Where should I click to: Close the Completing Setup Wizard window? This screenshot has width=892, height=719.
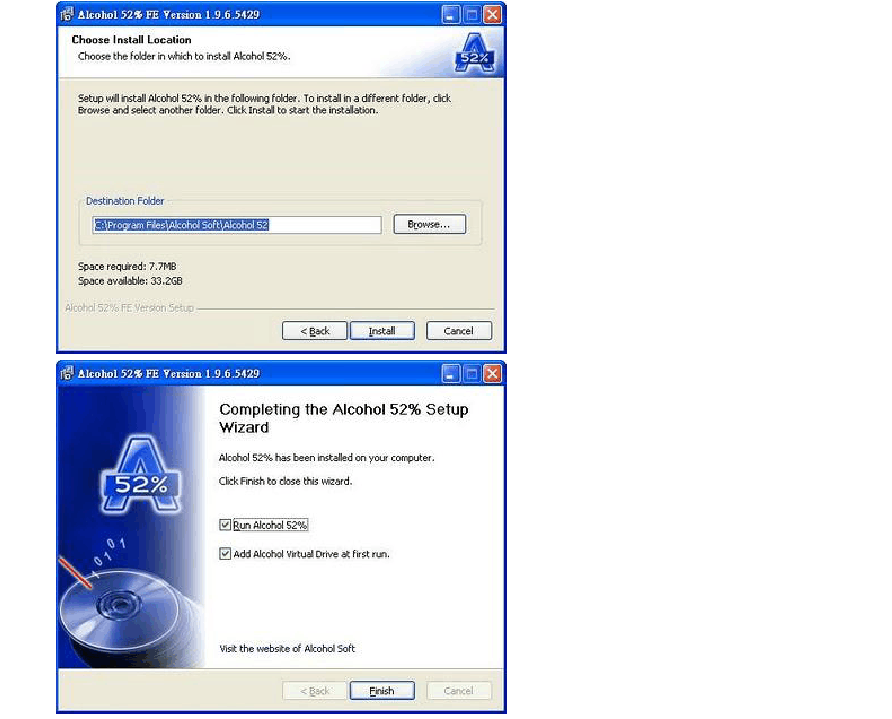493,374
